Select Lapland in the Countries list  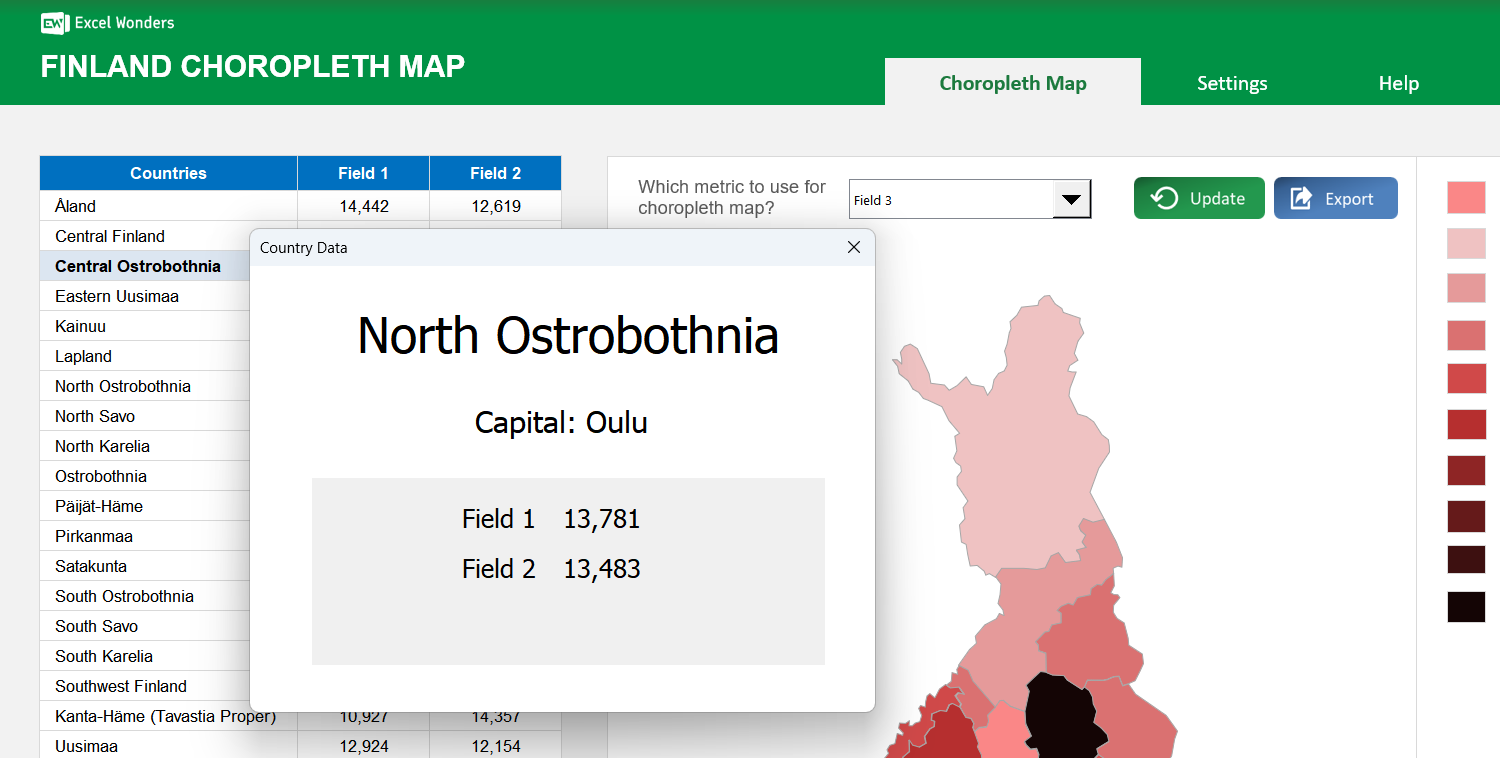(x=82, y=356)
